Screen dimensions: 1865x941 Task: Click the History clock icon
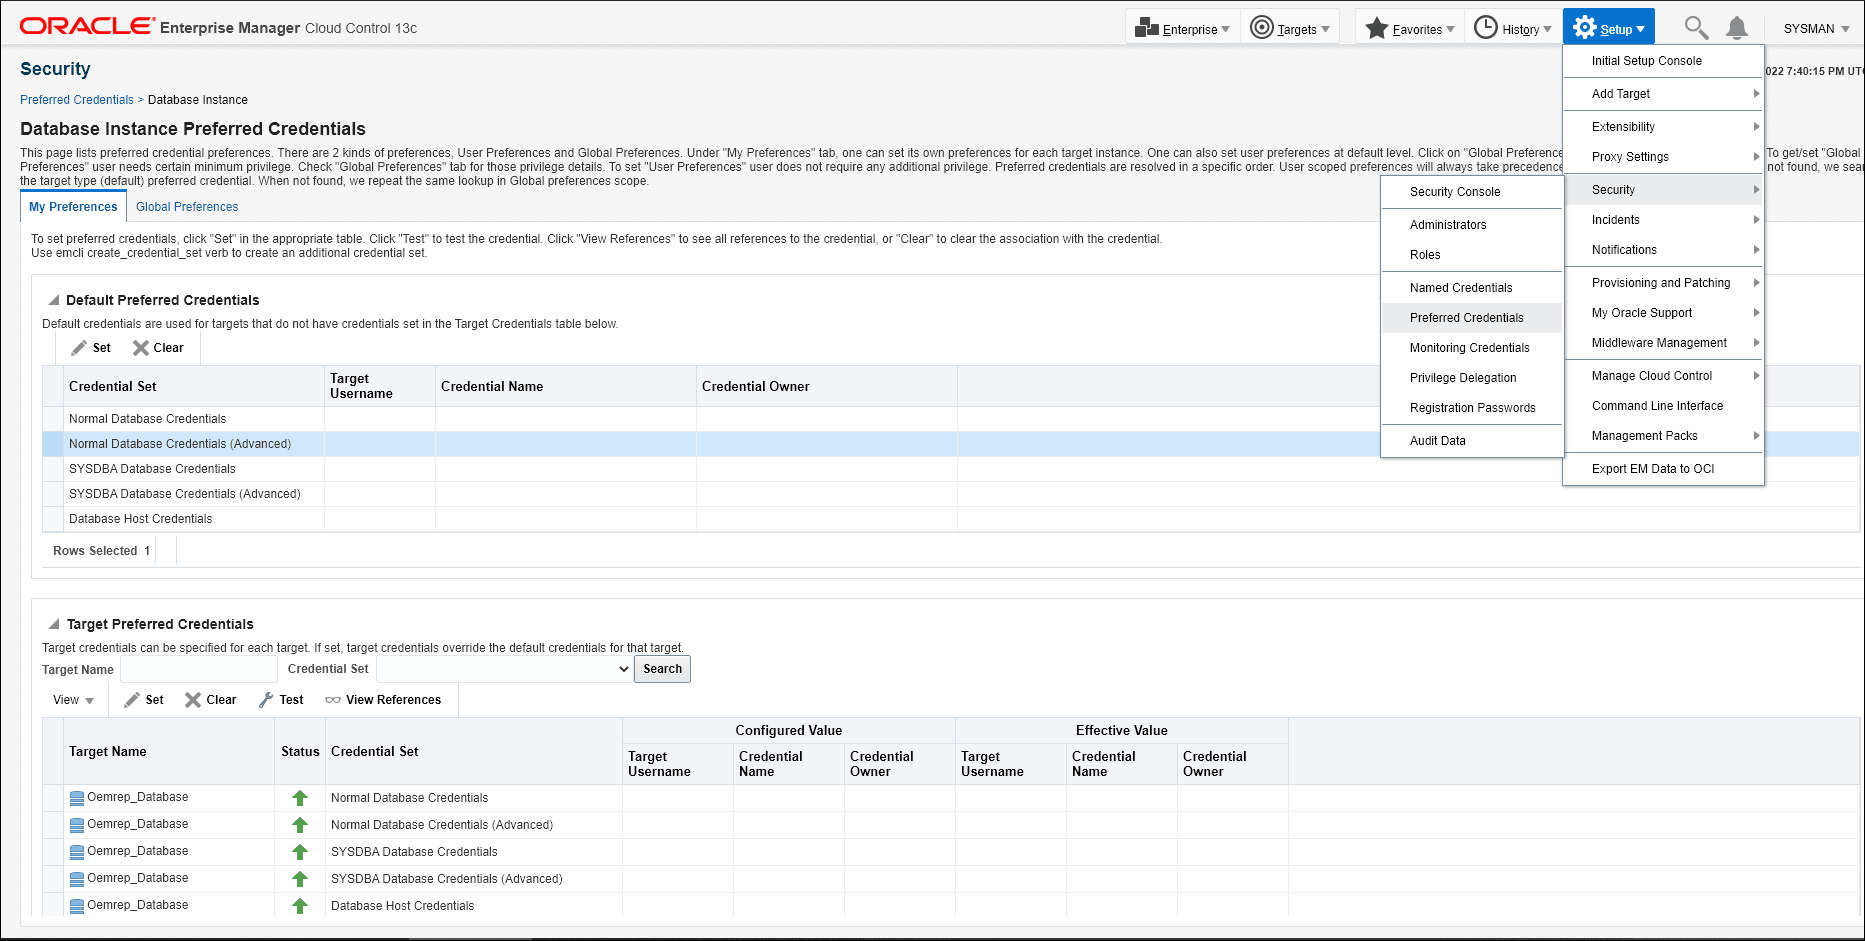tap(1486, 28)
